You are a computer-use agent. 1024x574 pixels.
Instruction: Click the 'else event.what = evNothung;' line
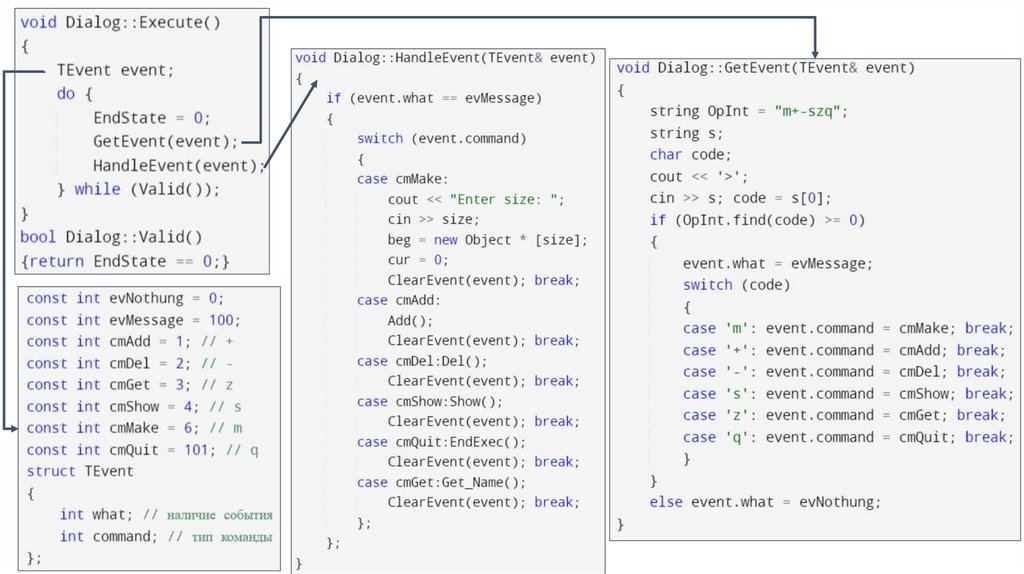(x=765, y=502)
